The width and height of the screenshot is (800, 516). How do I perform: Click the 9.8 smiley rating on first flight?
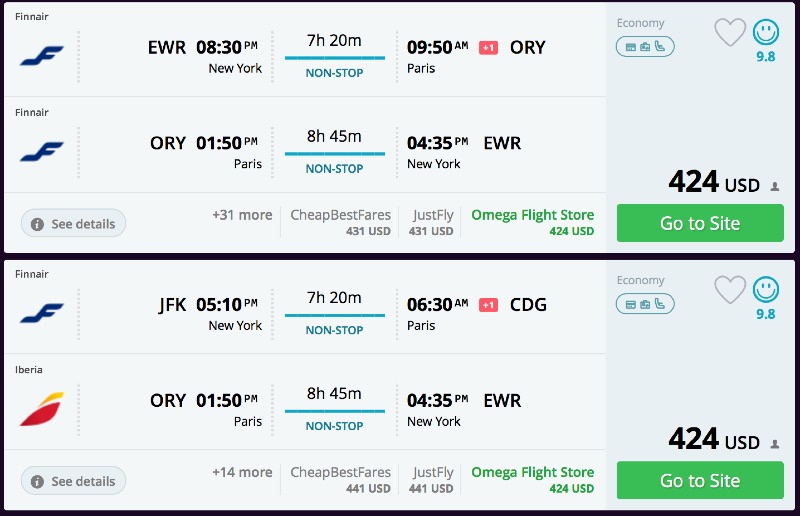[766, 40]
